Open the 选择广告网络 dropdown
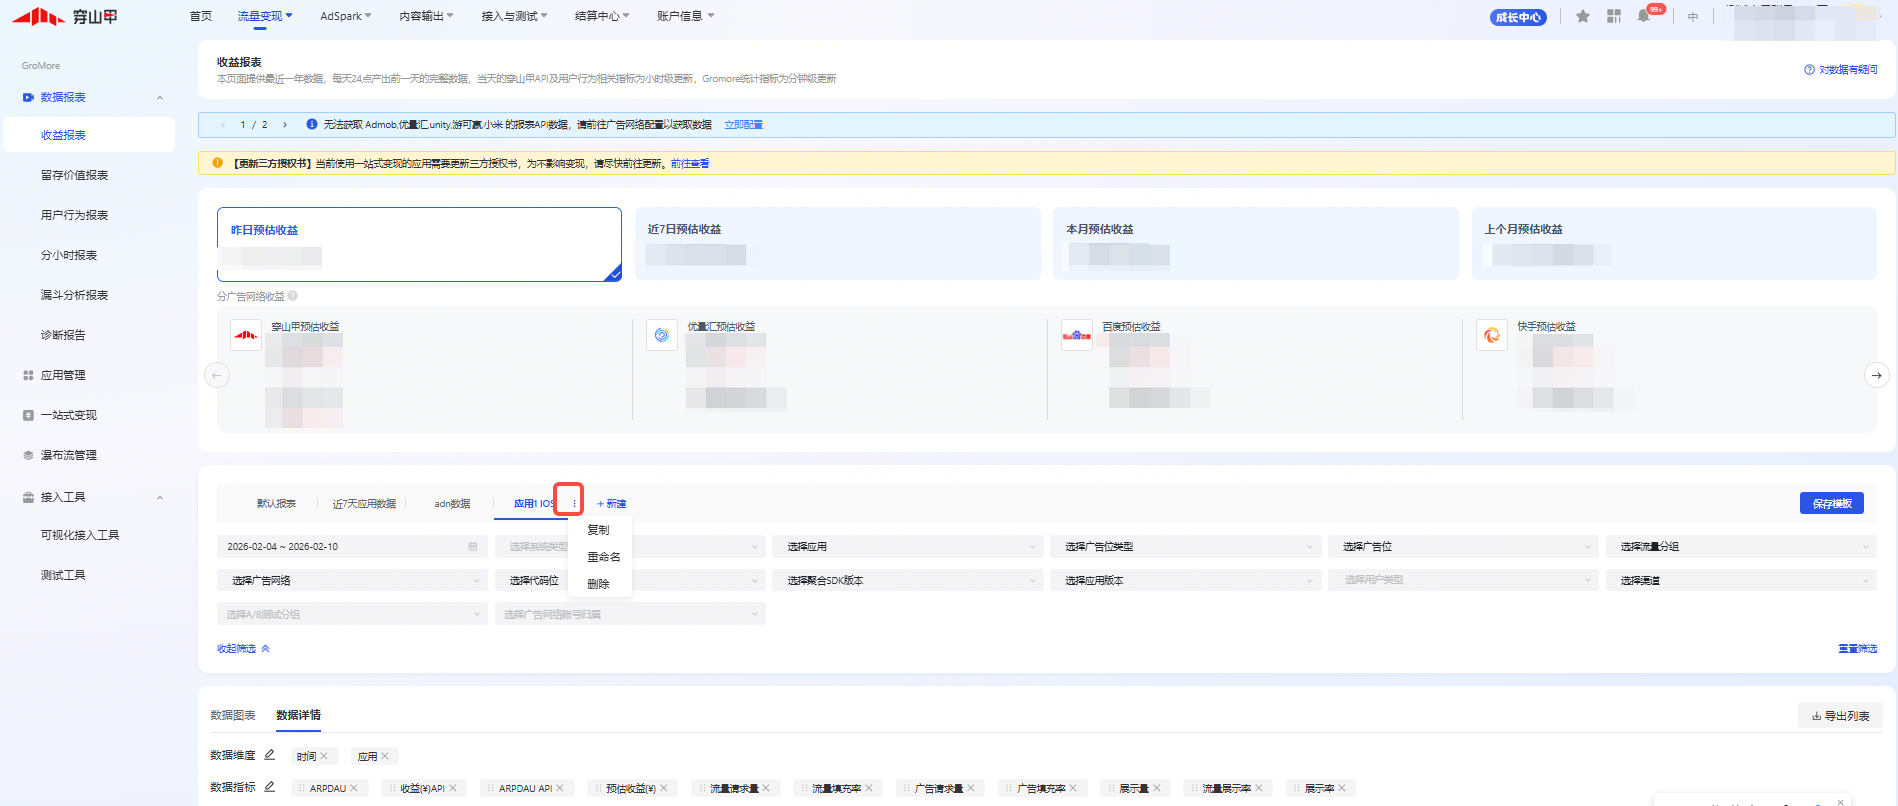Viewport: 1898px width, 806px height. (x=352, y=581)
